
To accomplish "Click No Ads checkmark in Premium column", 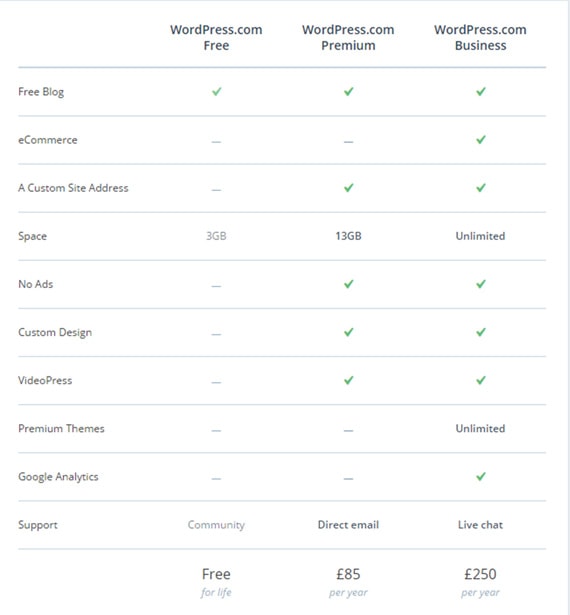I will (x=348, y=284).
